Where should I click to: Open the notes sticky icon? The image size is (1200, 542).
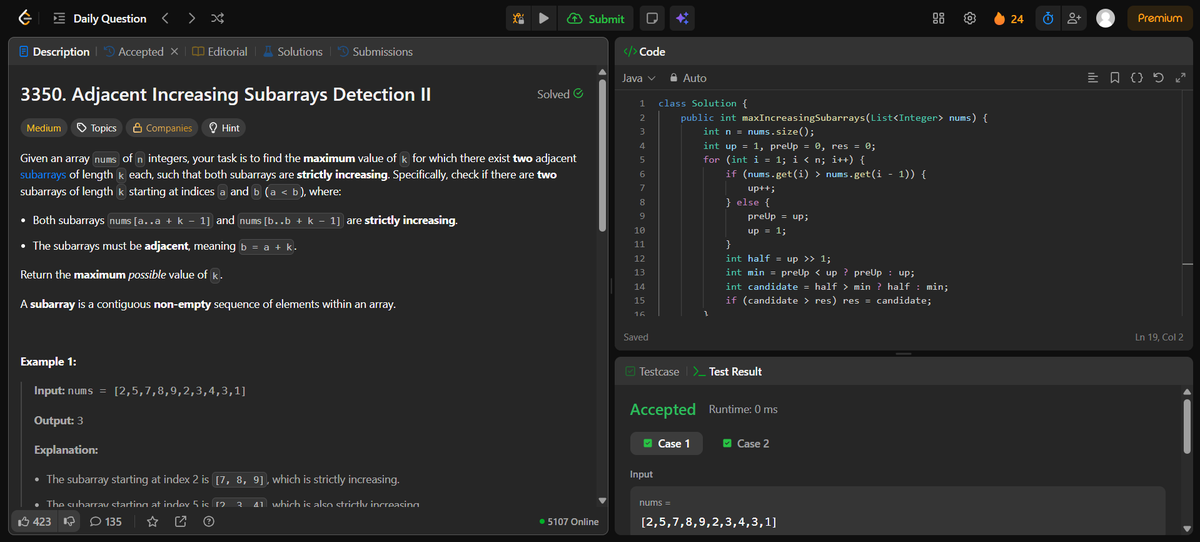(651, 18)
